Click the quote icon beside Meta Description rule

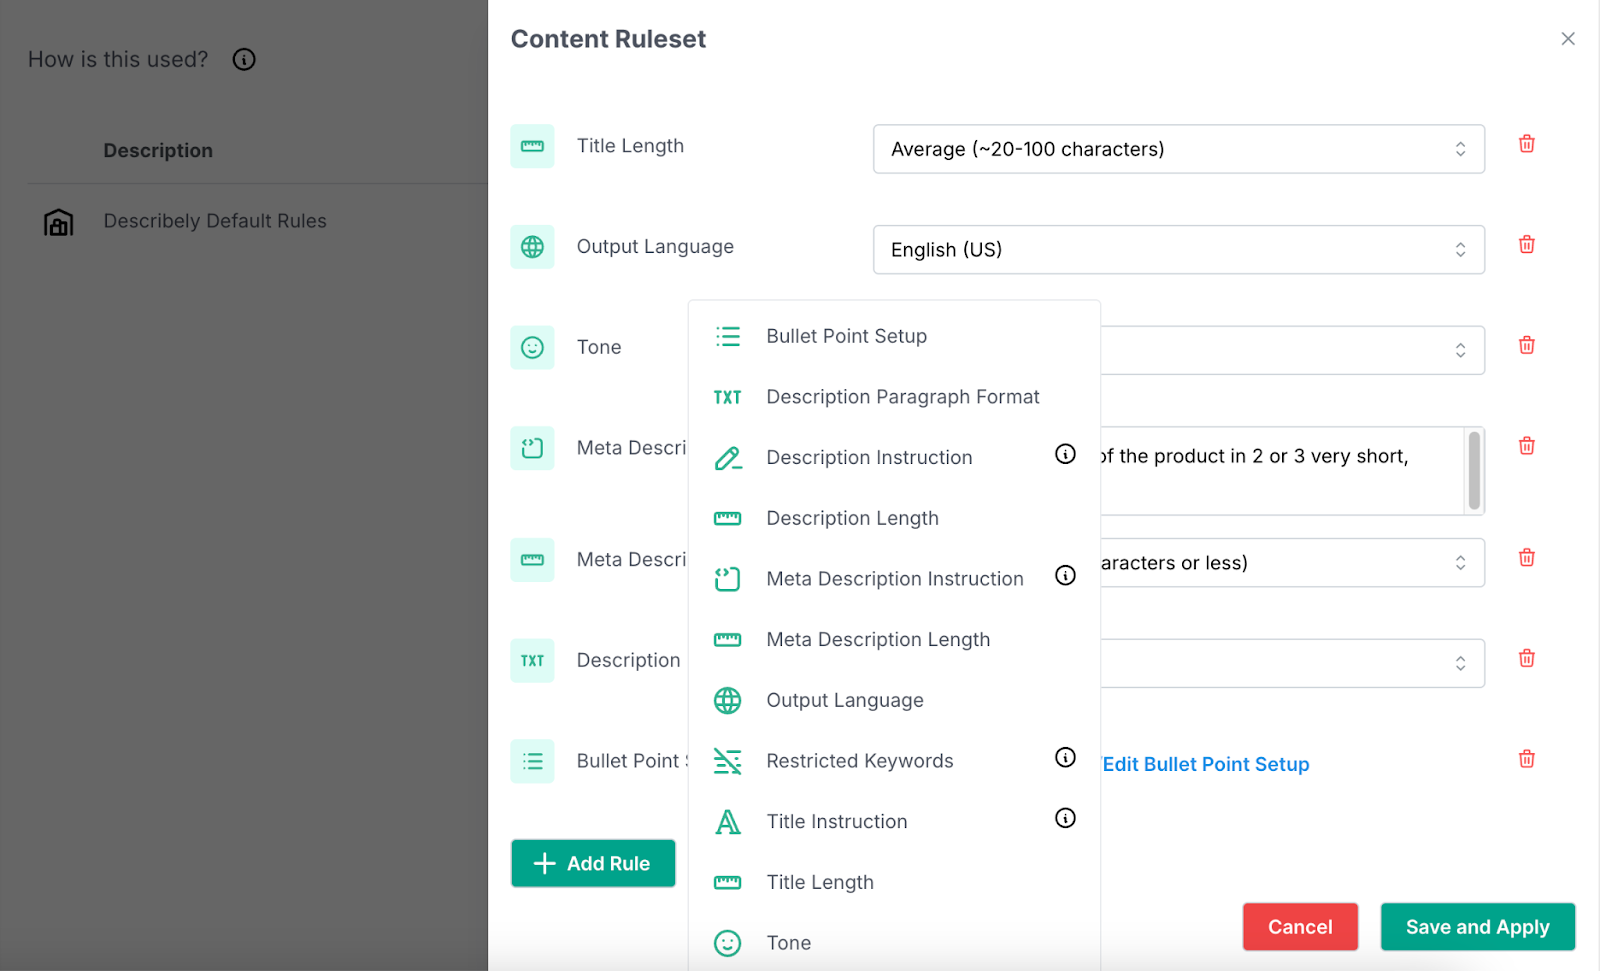click(x=532, y=448)
